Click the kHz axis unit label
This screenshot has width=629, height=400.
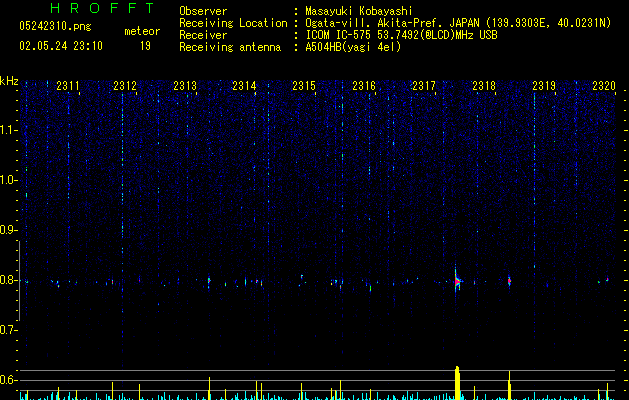(x=9, y=81)
